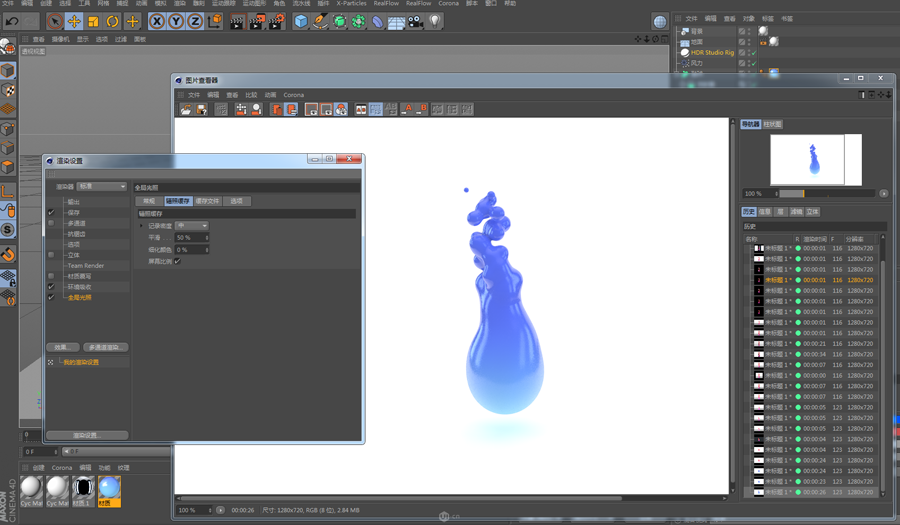Image resolution: width=900 pixels, height=525 pixels.
Task: Click the 平滑 50% stepper arrows
Action: point(207,238)
